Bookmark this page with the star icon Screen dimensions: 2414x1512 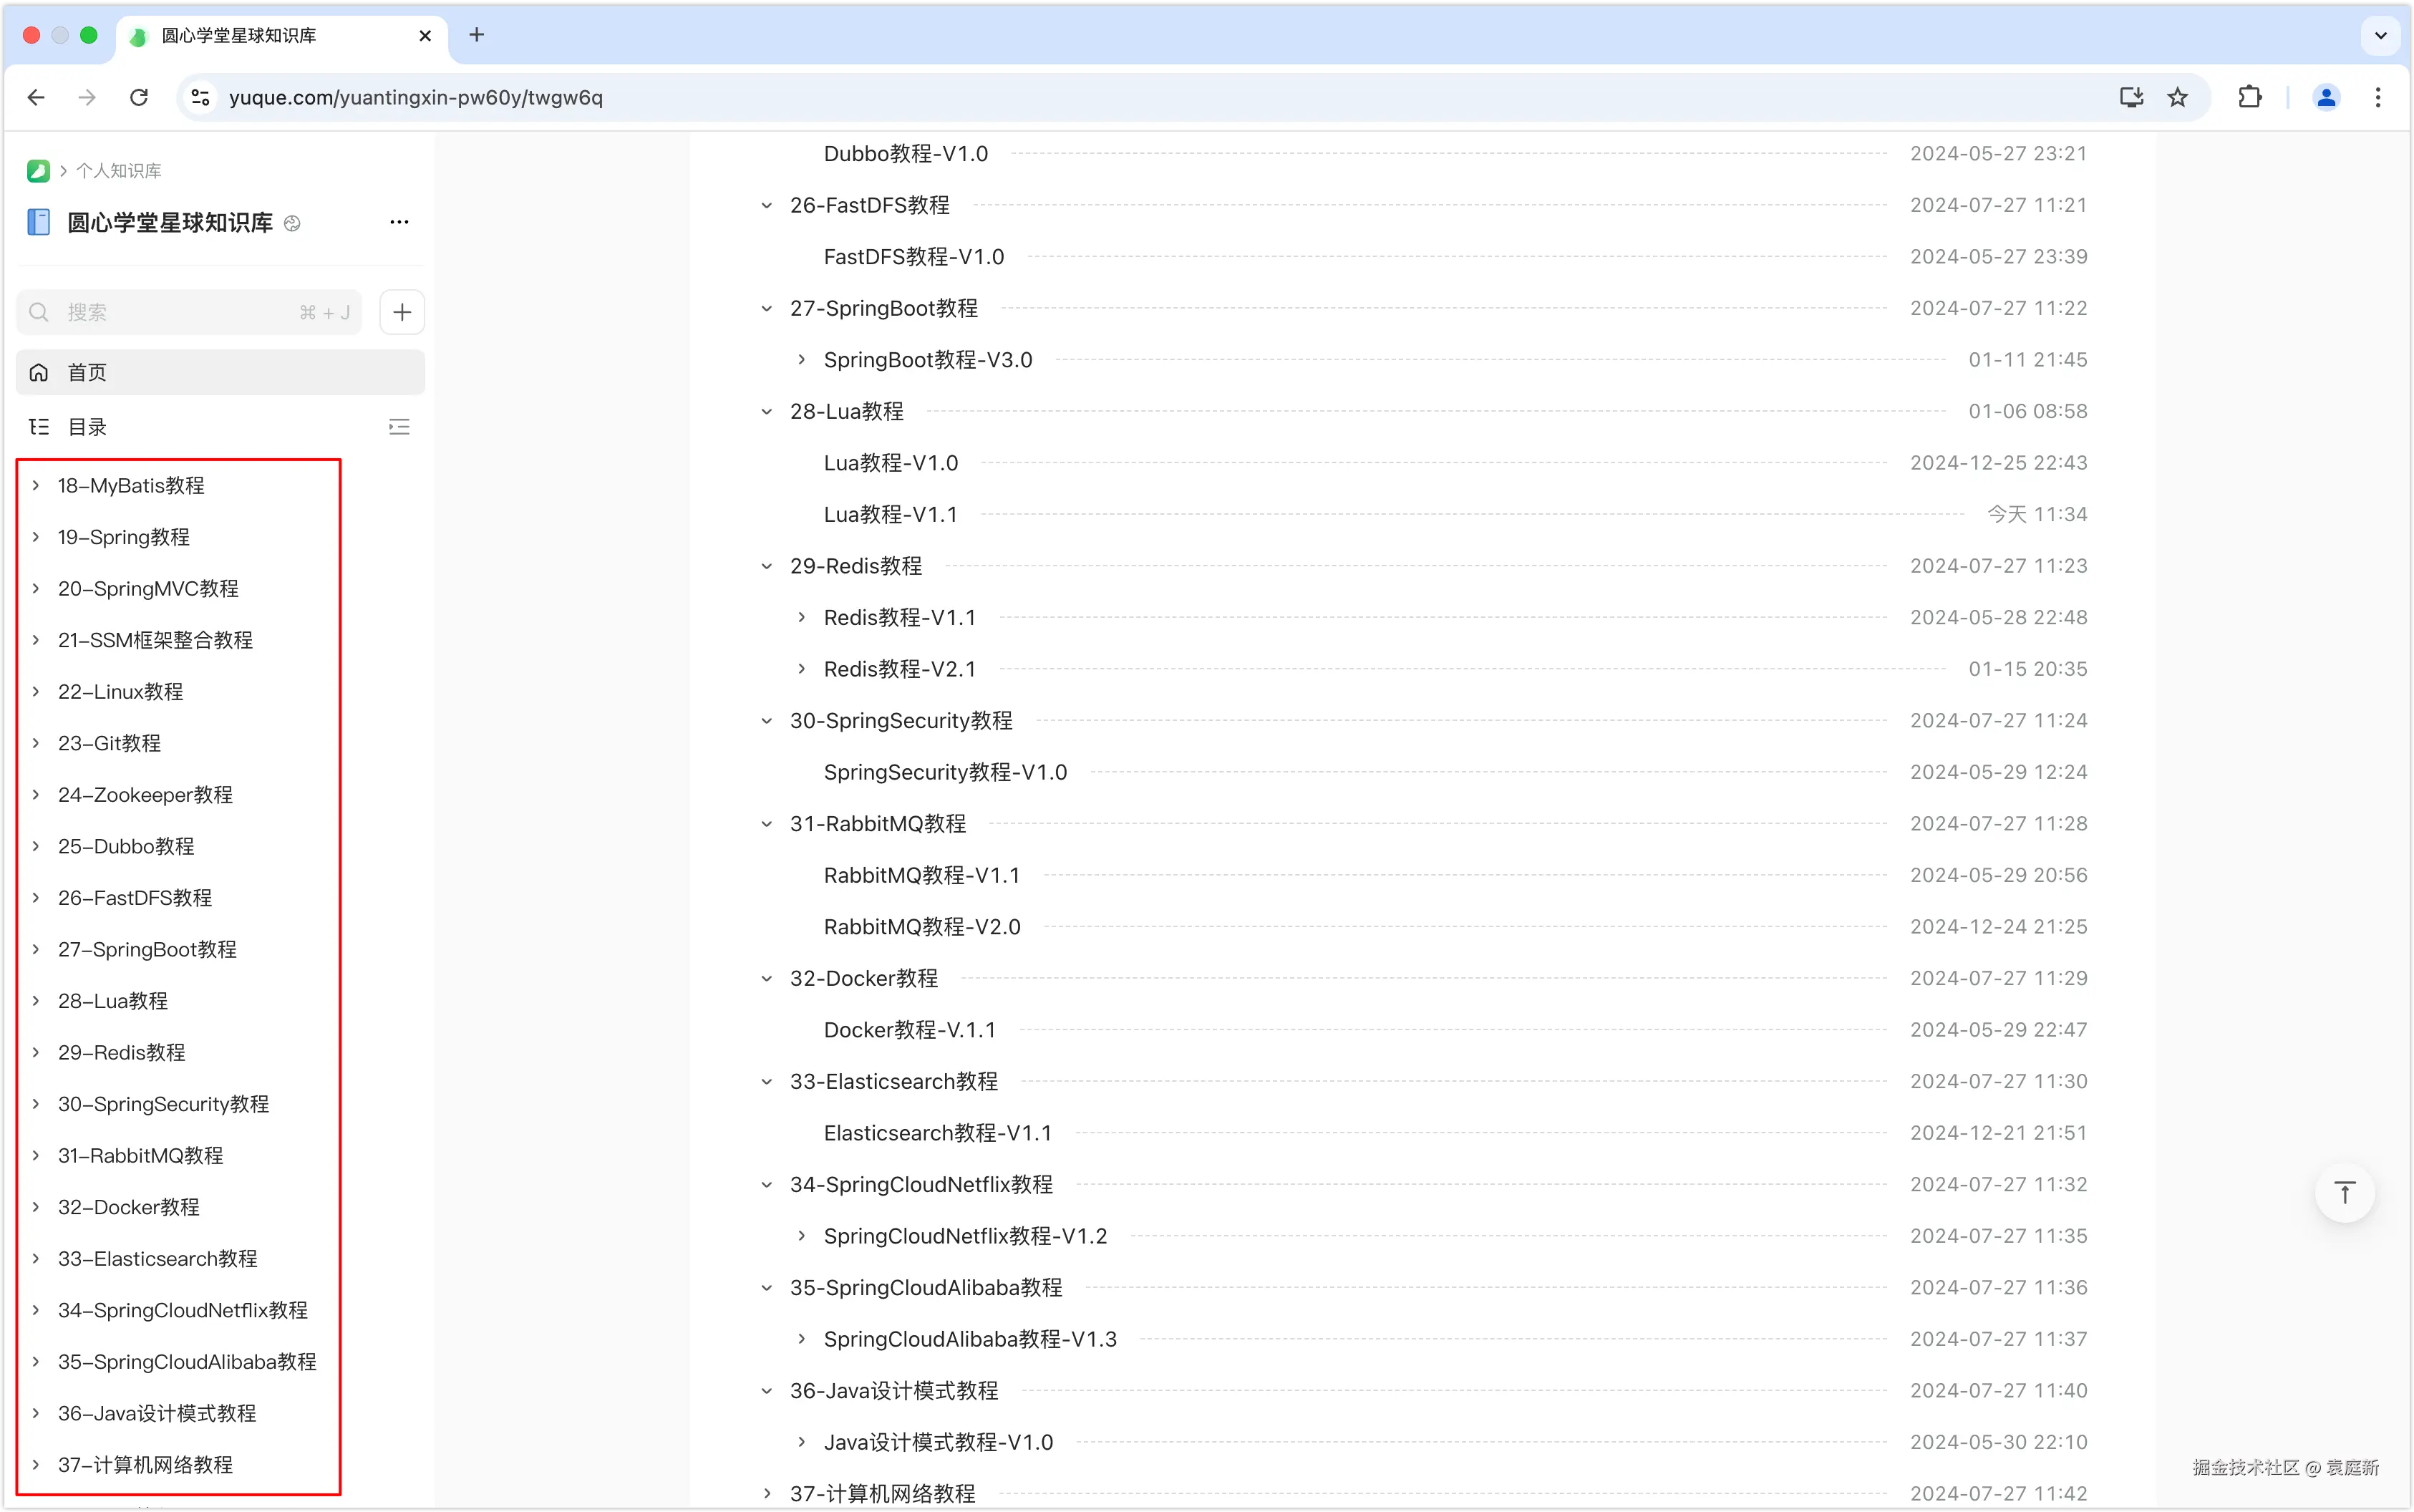click(2178, 97)
